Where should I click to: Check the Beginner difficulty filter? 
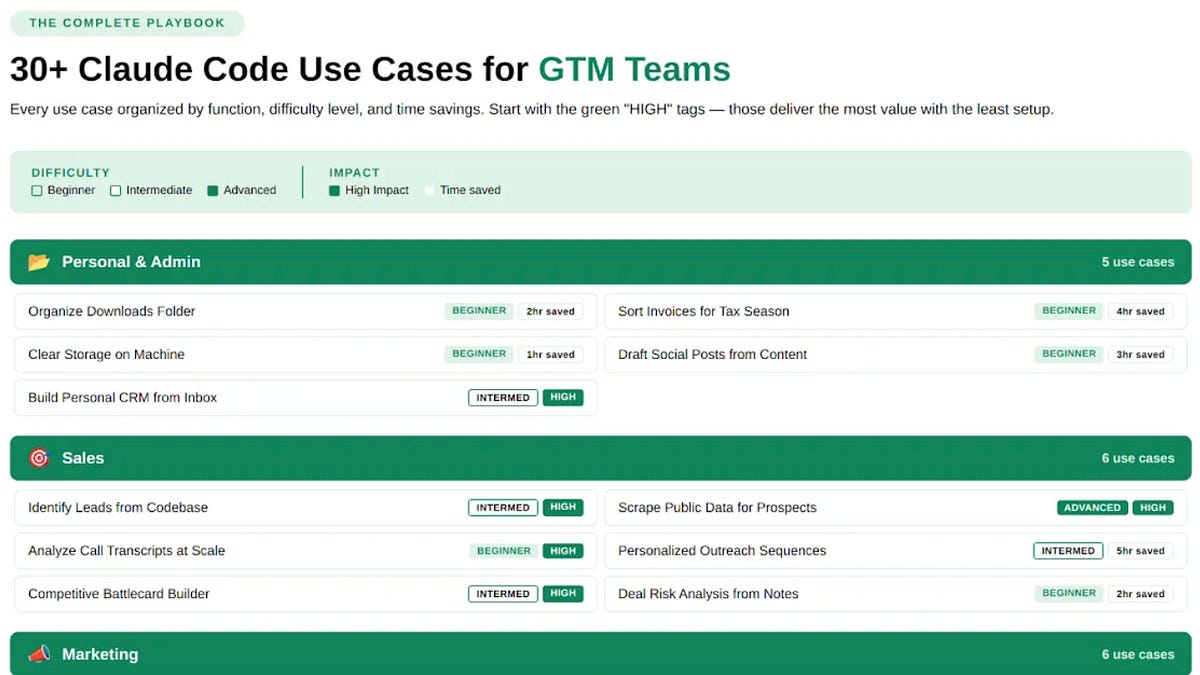36,190
